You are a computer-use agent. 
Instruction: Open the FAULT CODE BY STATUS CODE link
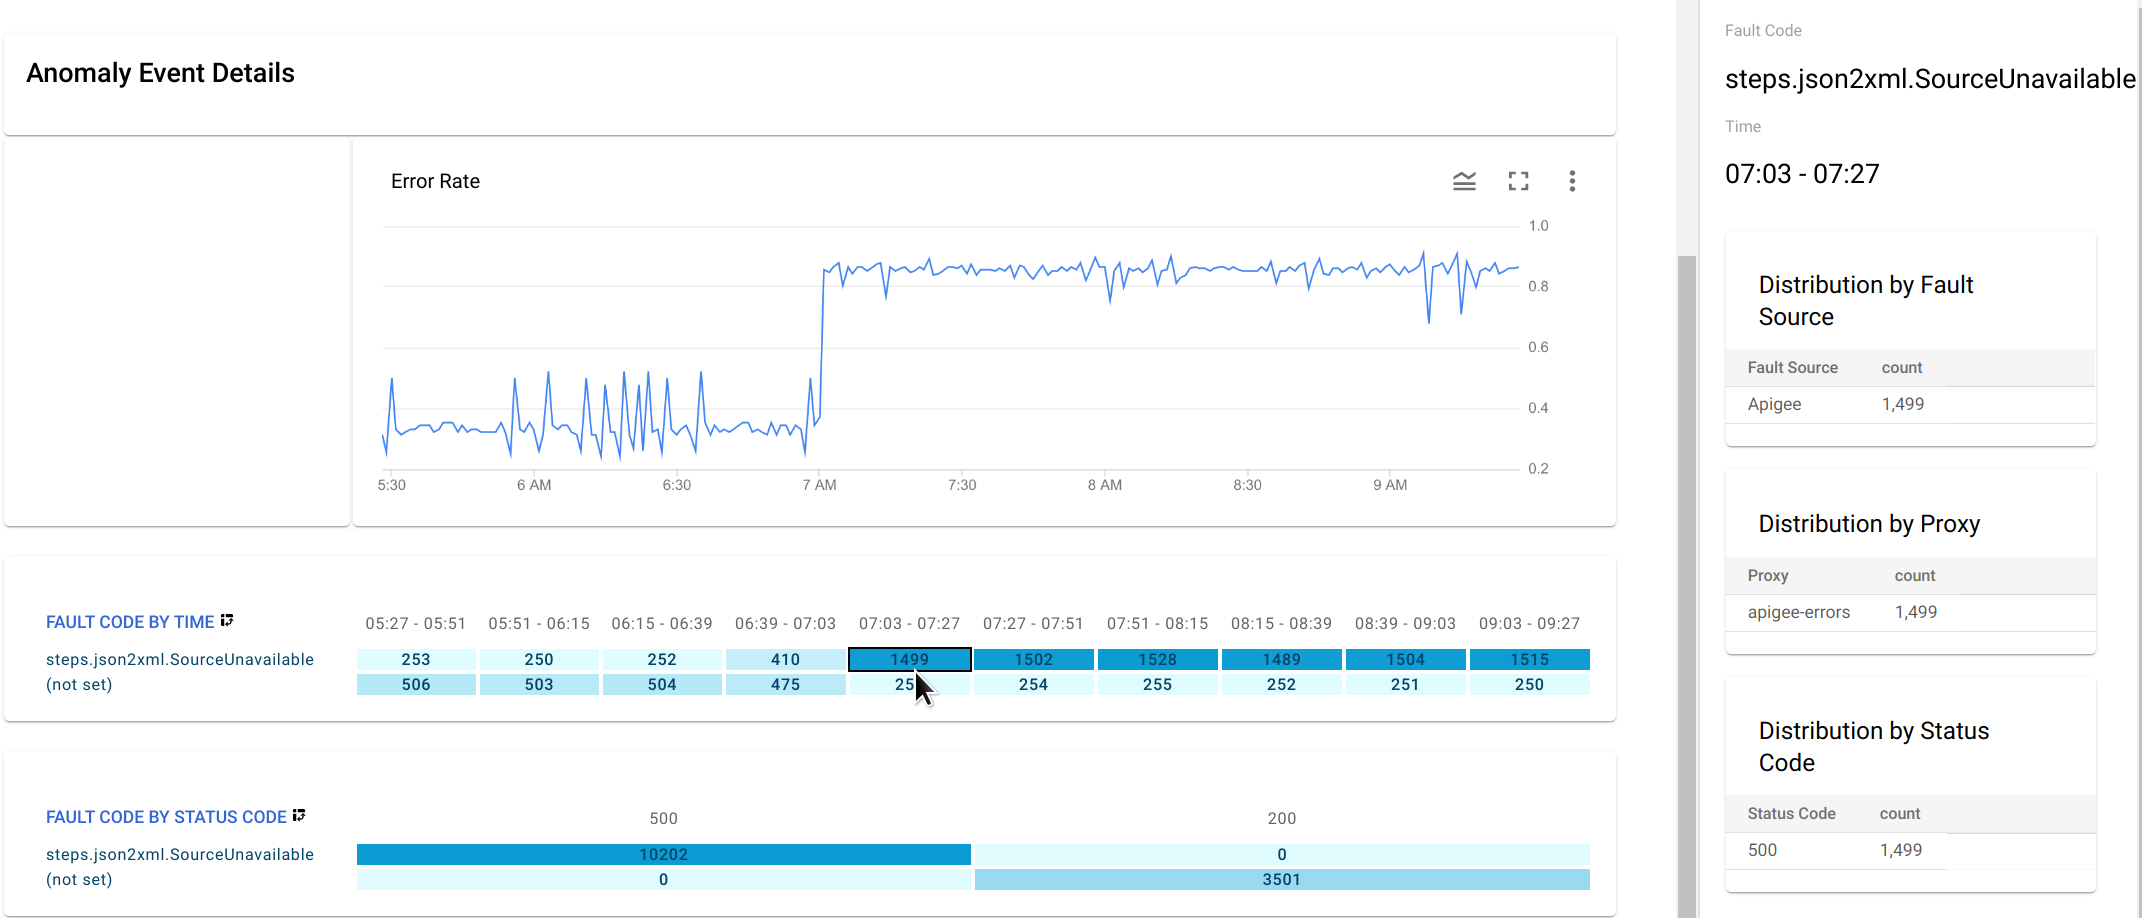coord(166,817)
